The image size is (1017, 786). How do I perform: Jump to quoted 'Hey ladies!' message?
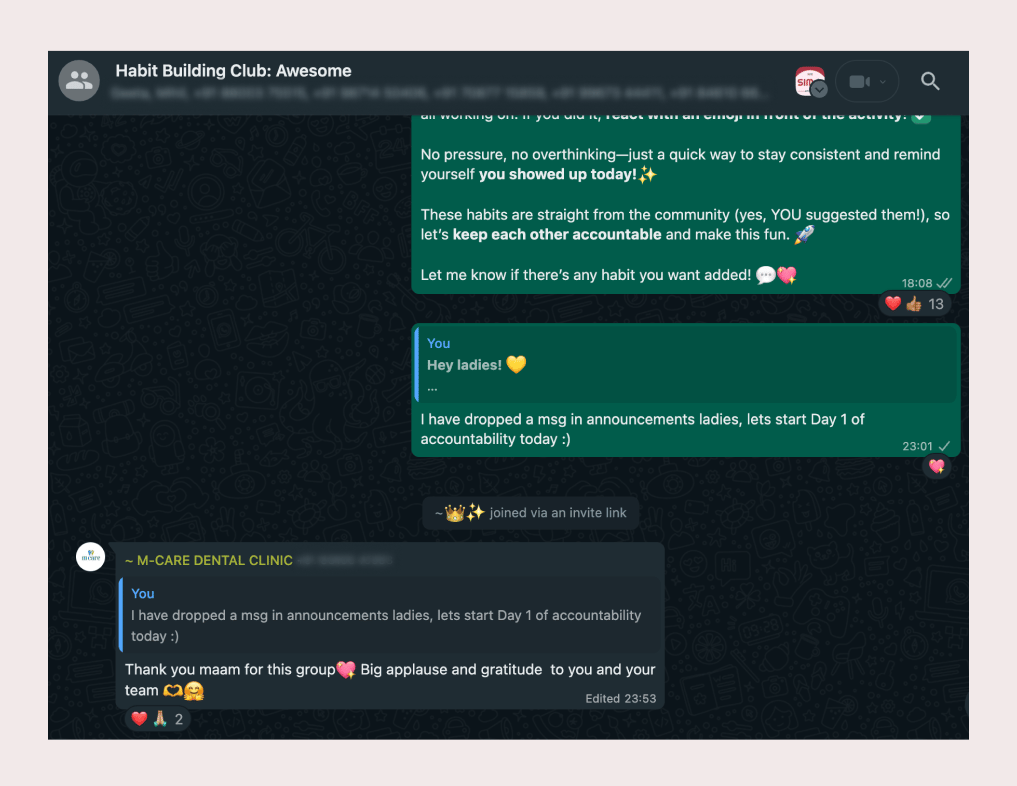[x=686, y=365]
